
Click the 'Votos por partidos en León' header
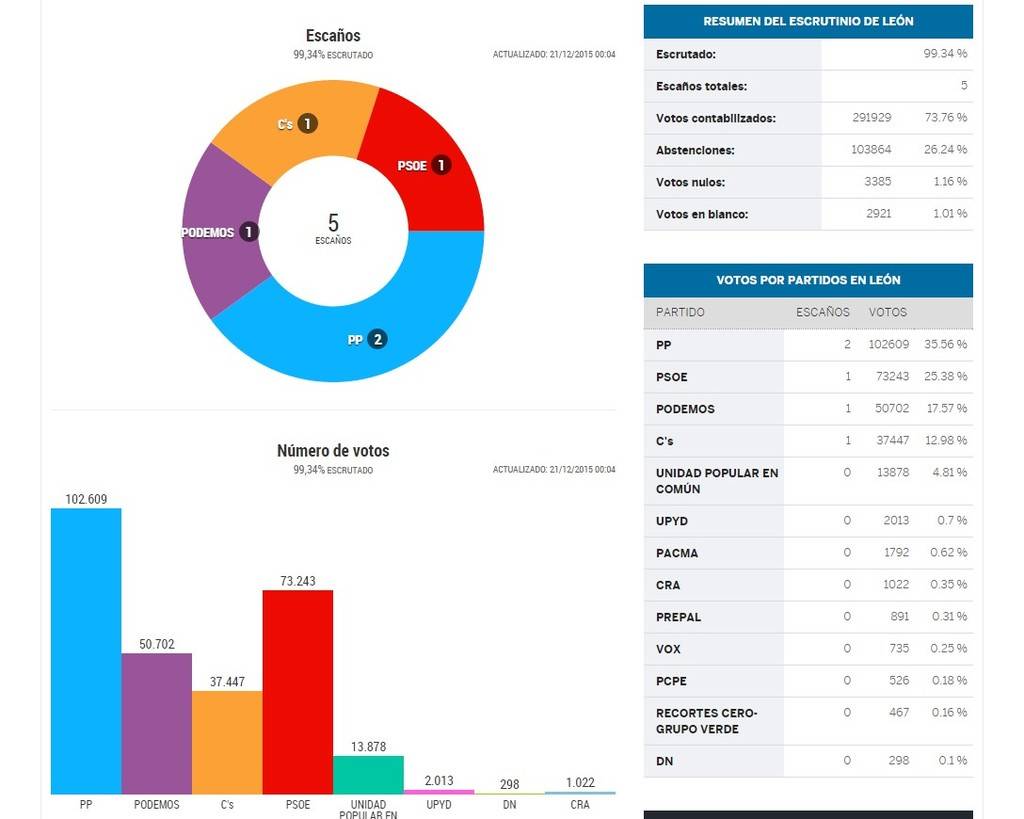[x=808, y=280]
